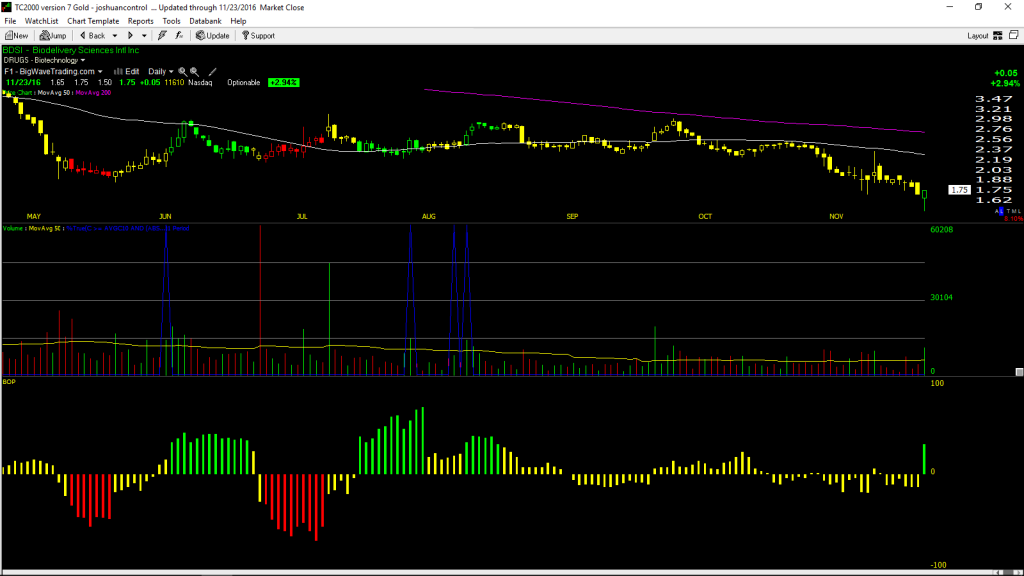The width and height of the screenshot is (1024, 576).
Task: Click the window tile icon beside Layout
Action: [x=1014, y=35]
